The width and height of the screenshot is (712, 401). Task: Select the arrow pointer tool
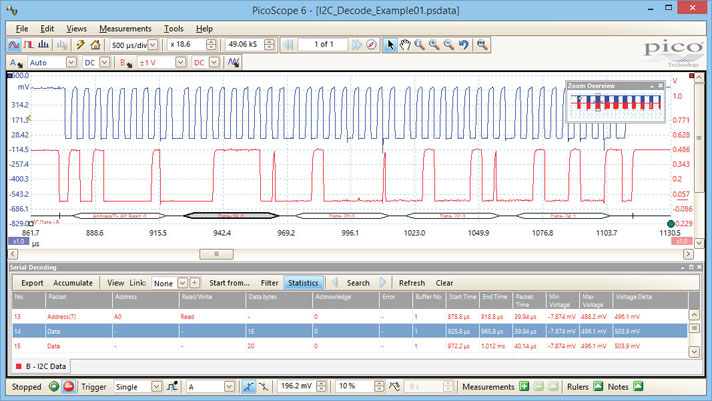coord(390,45)
